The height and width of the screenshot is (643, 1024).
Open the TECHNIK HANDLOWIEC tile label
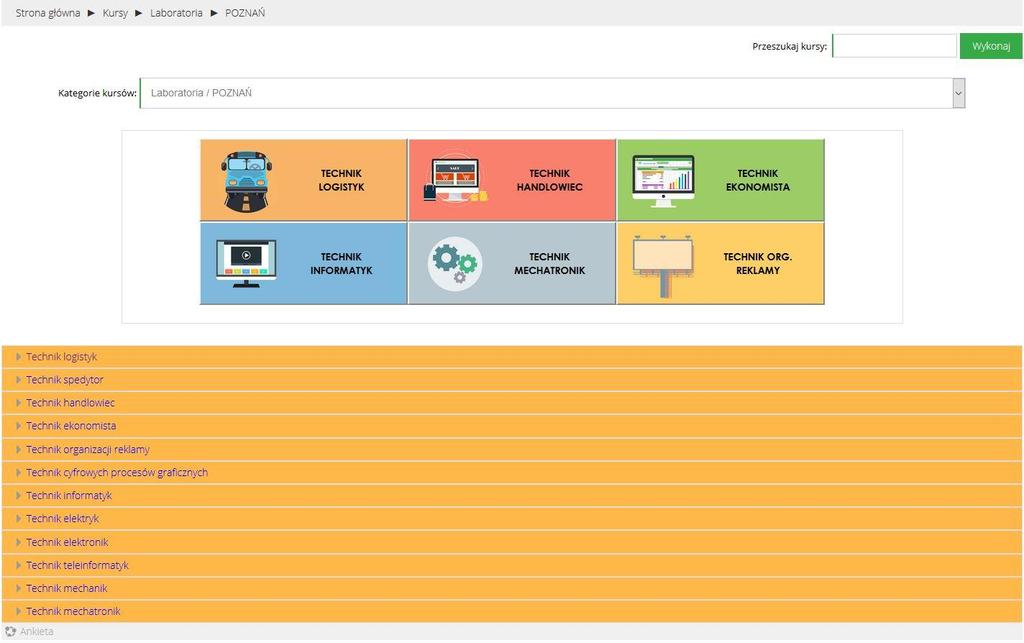[x=549, y=180]
